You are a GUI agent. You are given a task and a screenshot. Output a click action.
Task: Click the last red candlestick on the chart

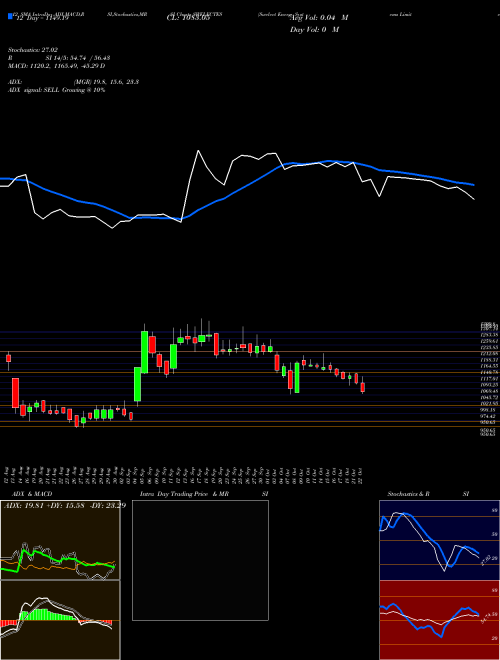pos(363,387)
